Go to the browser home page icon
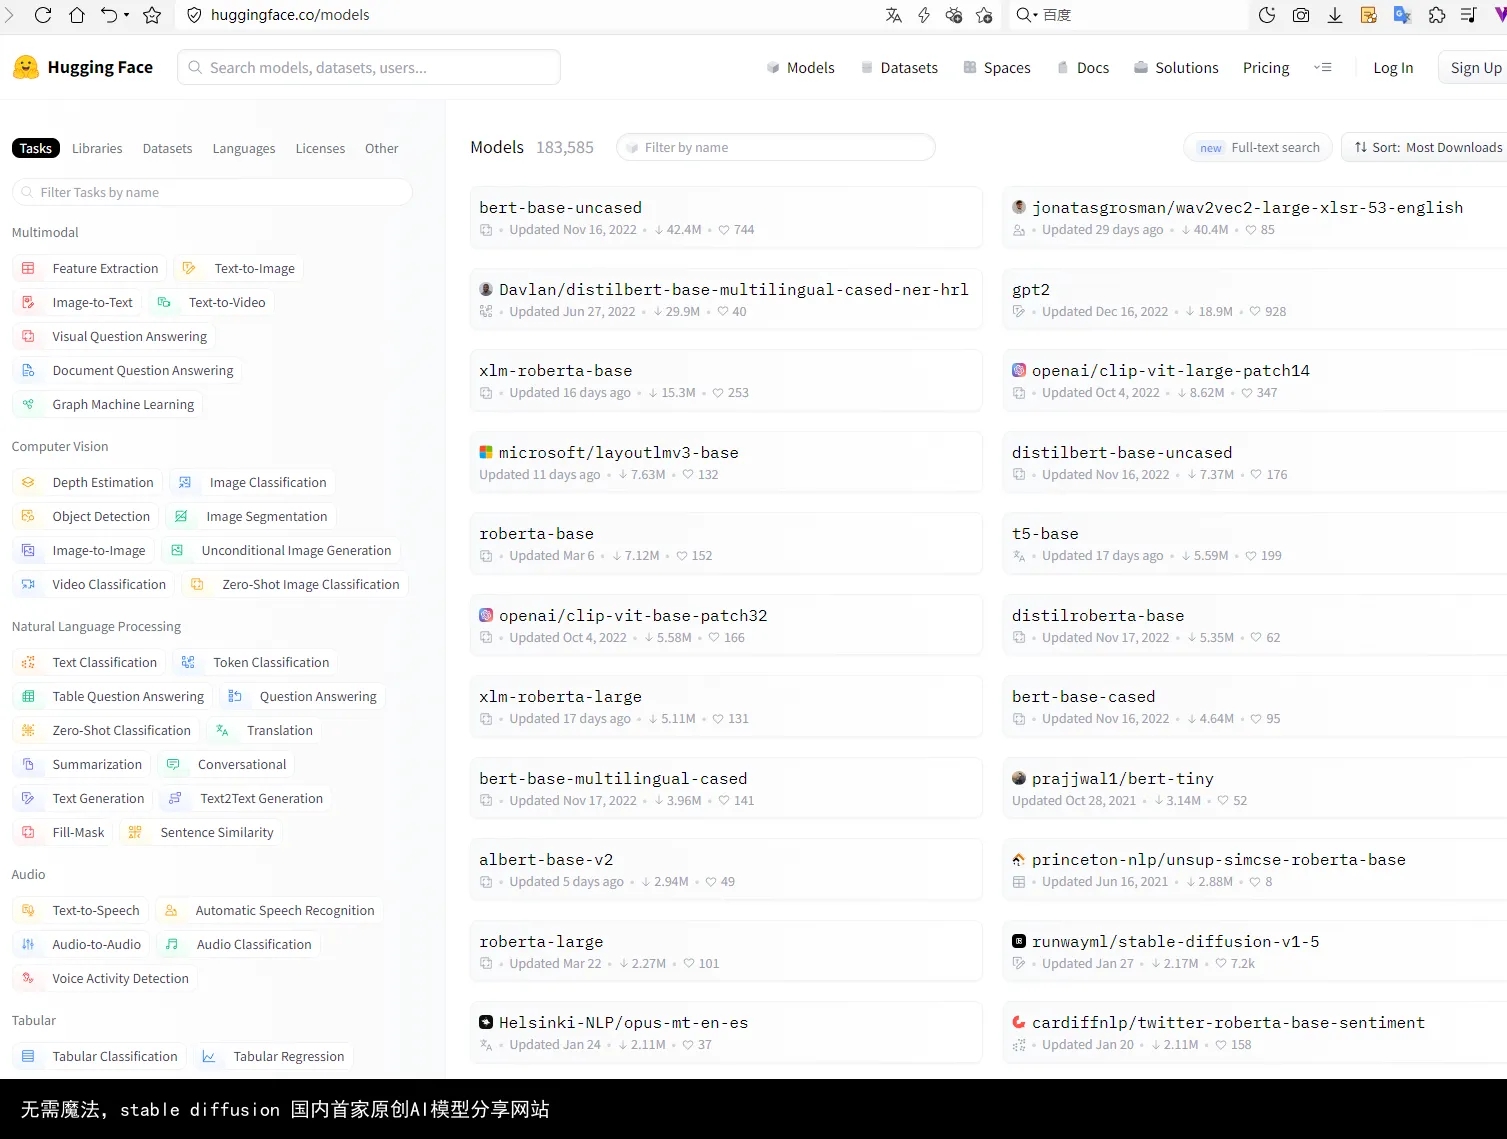Screen dimensions: 1507x1139 click(x=77, y=15)
